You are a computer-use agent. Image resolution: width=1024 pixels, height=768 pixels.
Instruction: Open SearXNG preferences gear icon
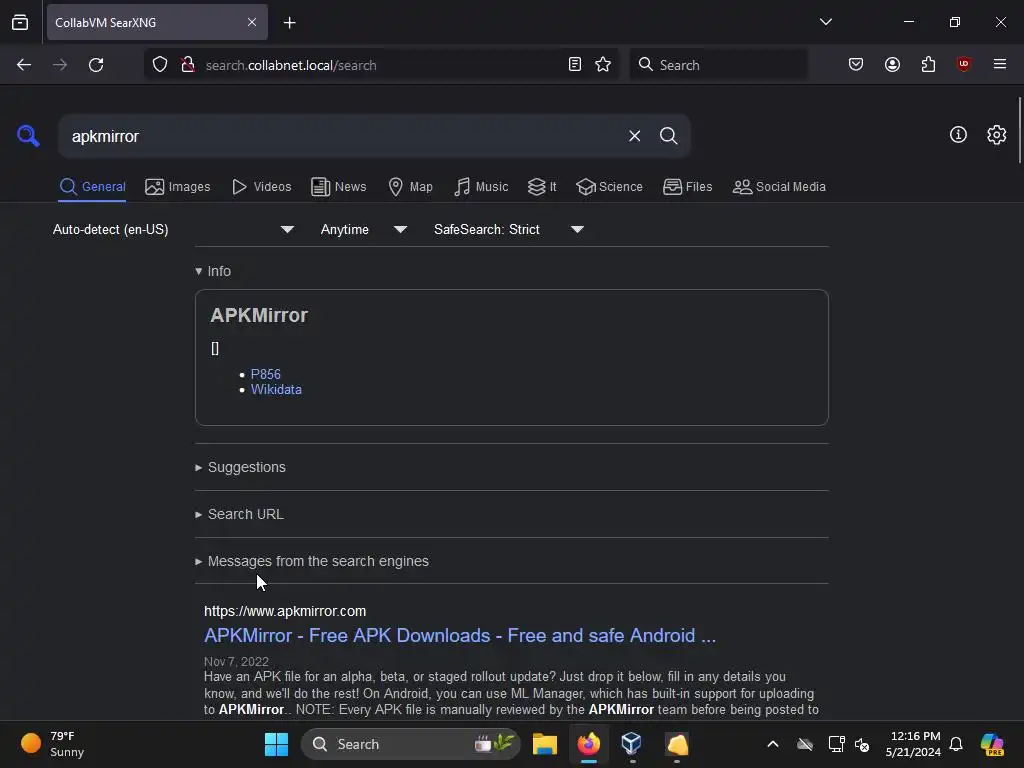997,135
